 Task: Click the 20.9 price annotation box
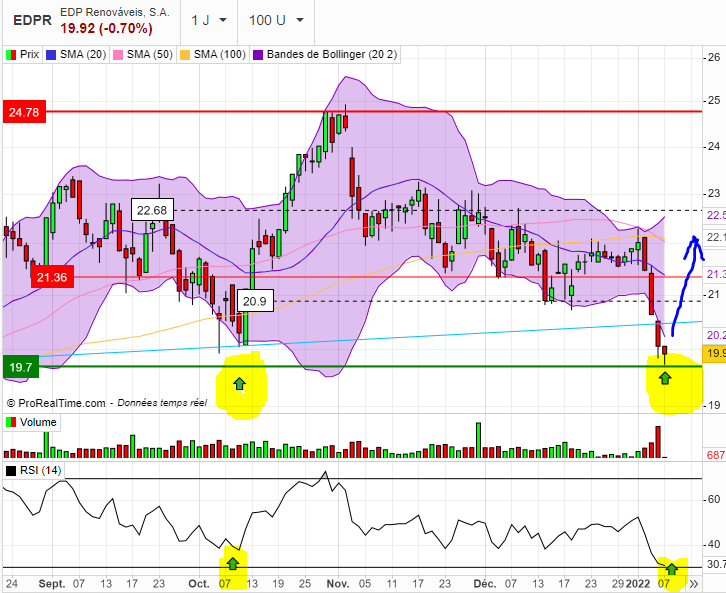pos(255,301)
